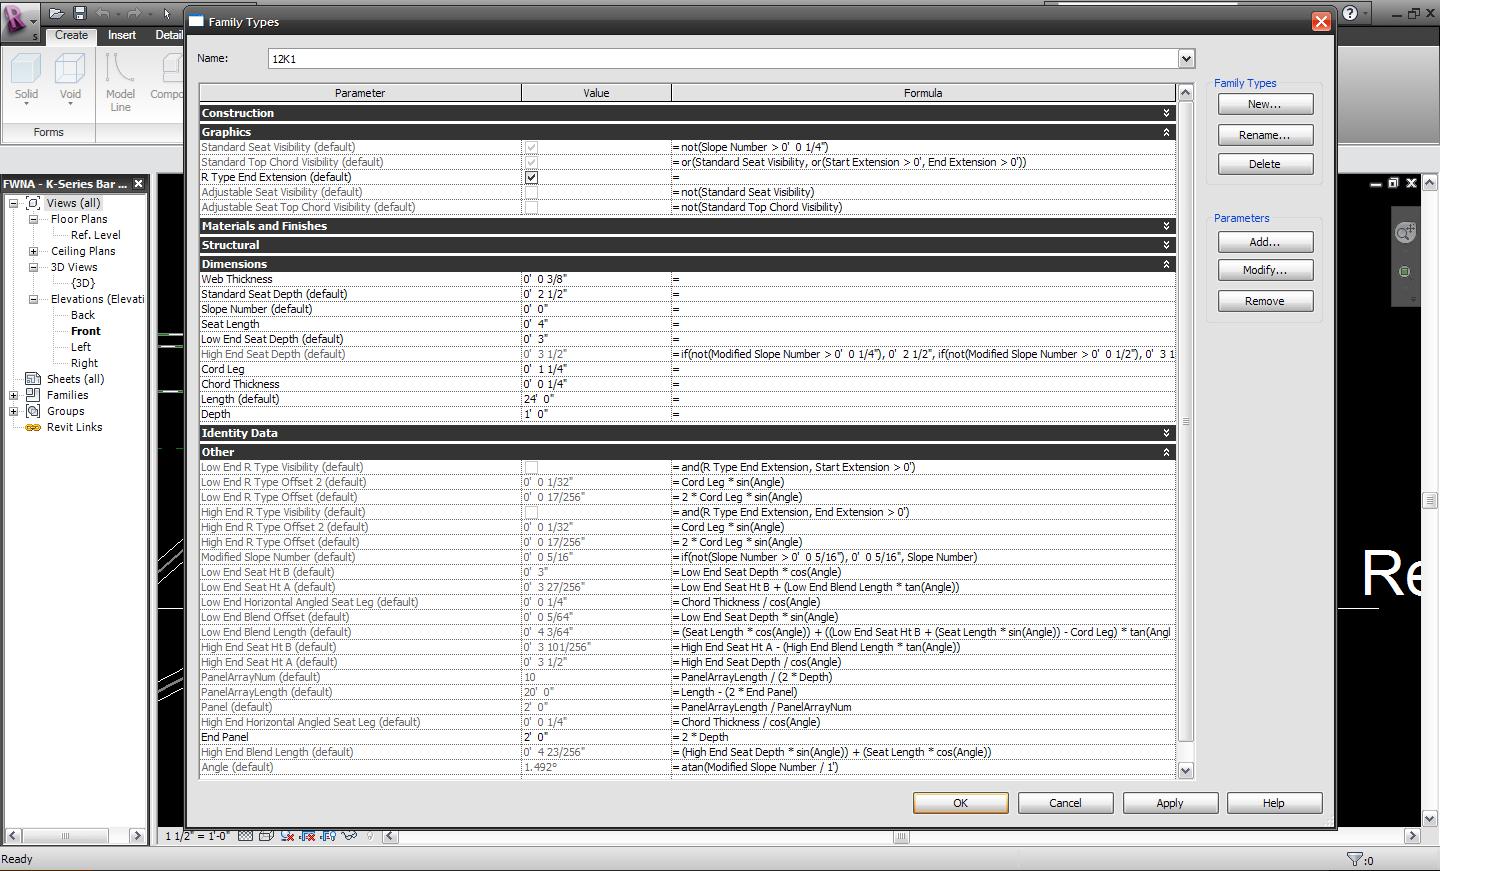The height and width of the screenshot is (871, 1488).
Task: Click the navigation wheel zoom icon
Action: click(1405, 232)
